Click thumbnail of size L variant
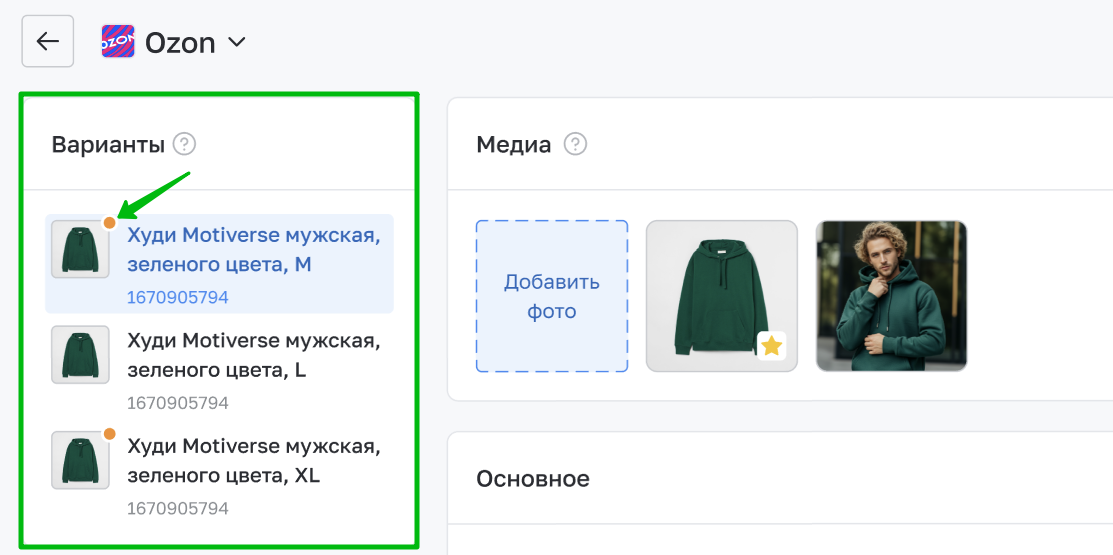 click(80, 355)
